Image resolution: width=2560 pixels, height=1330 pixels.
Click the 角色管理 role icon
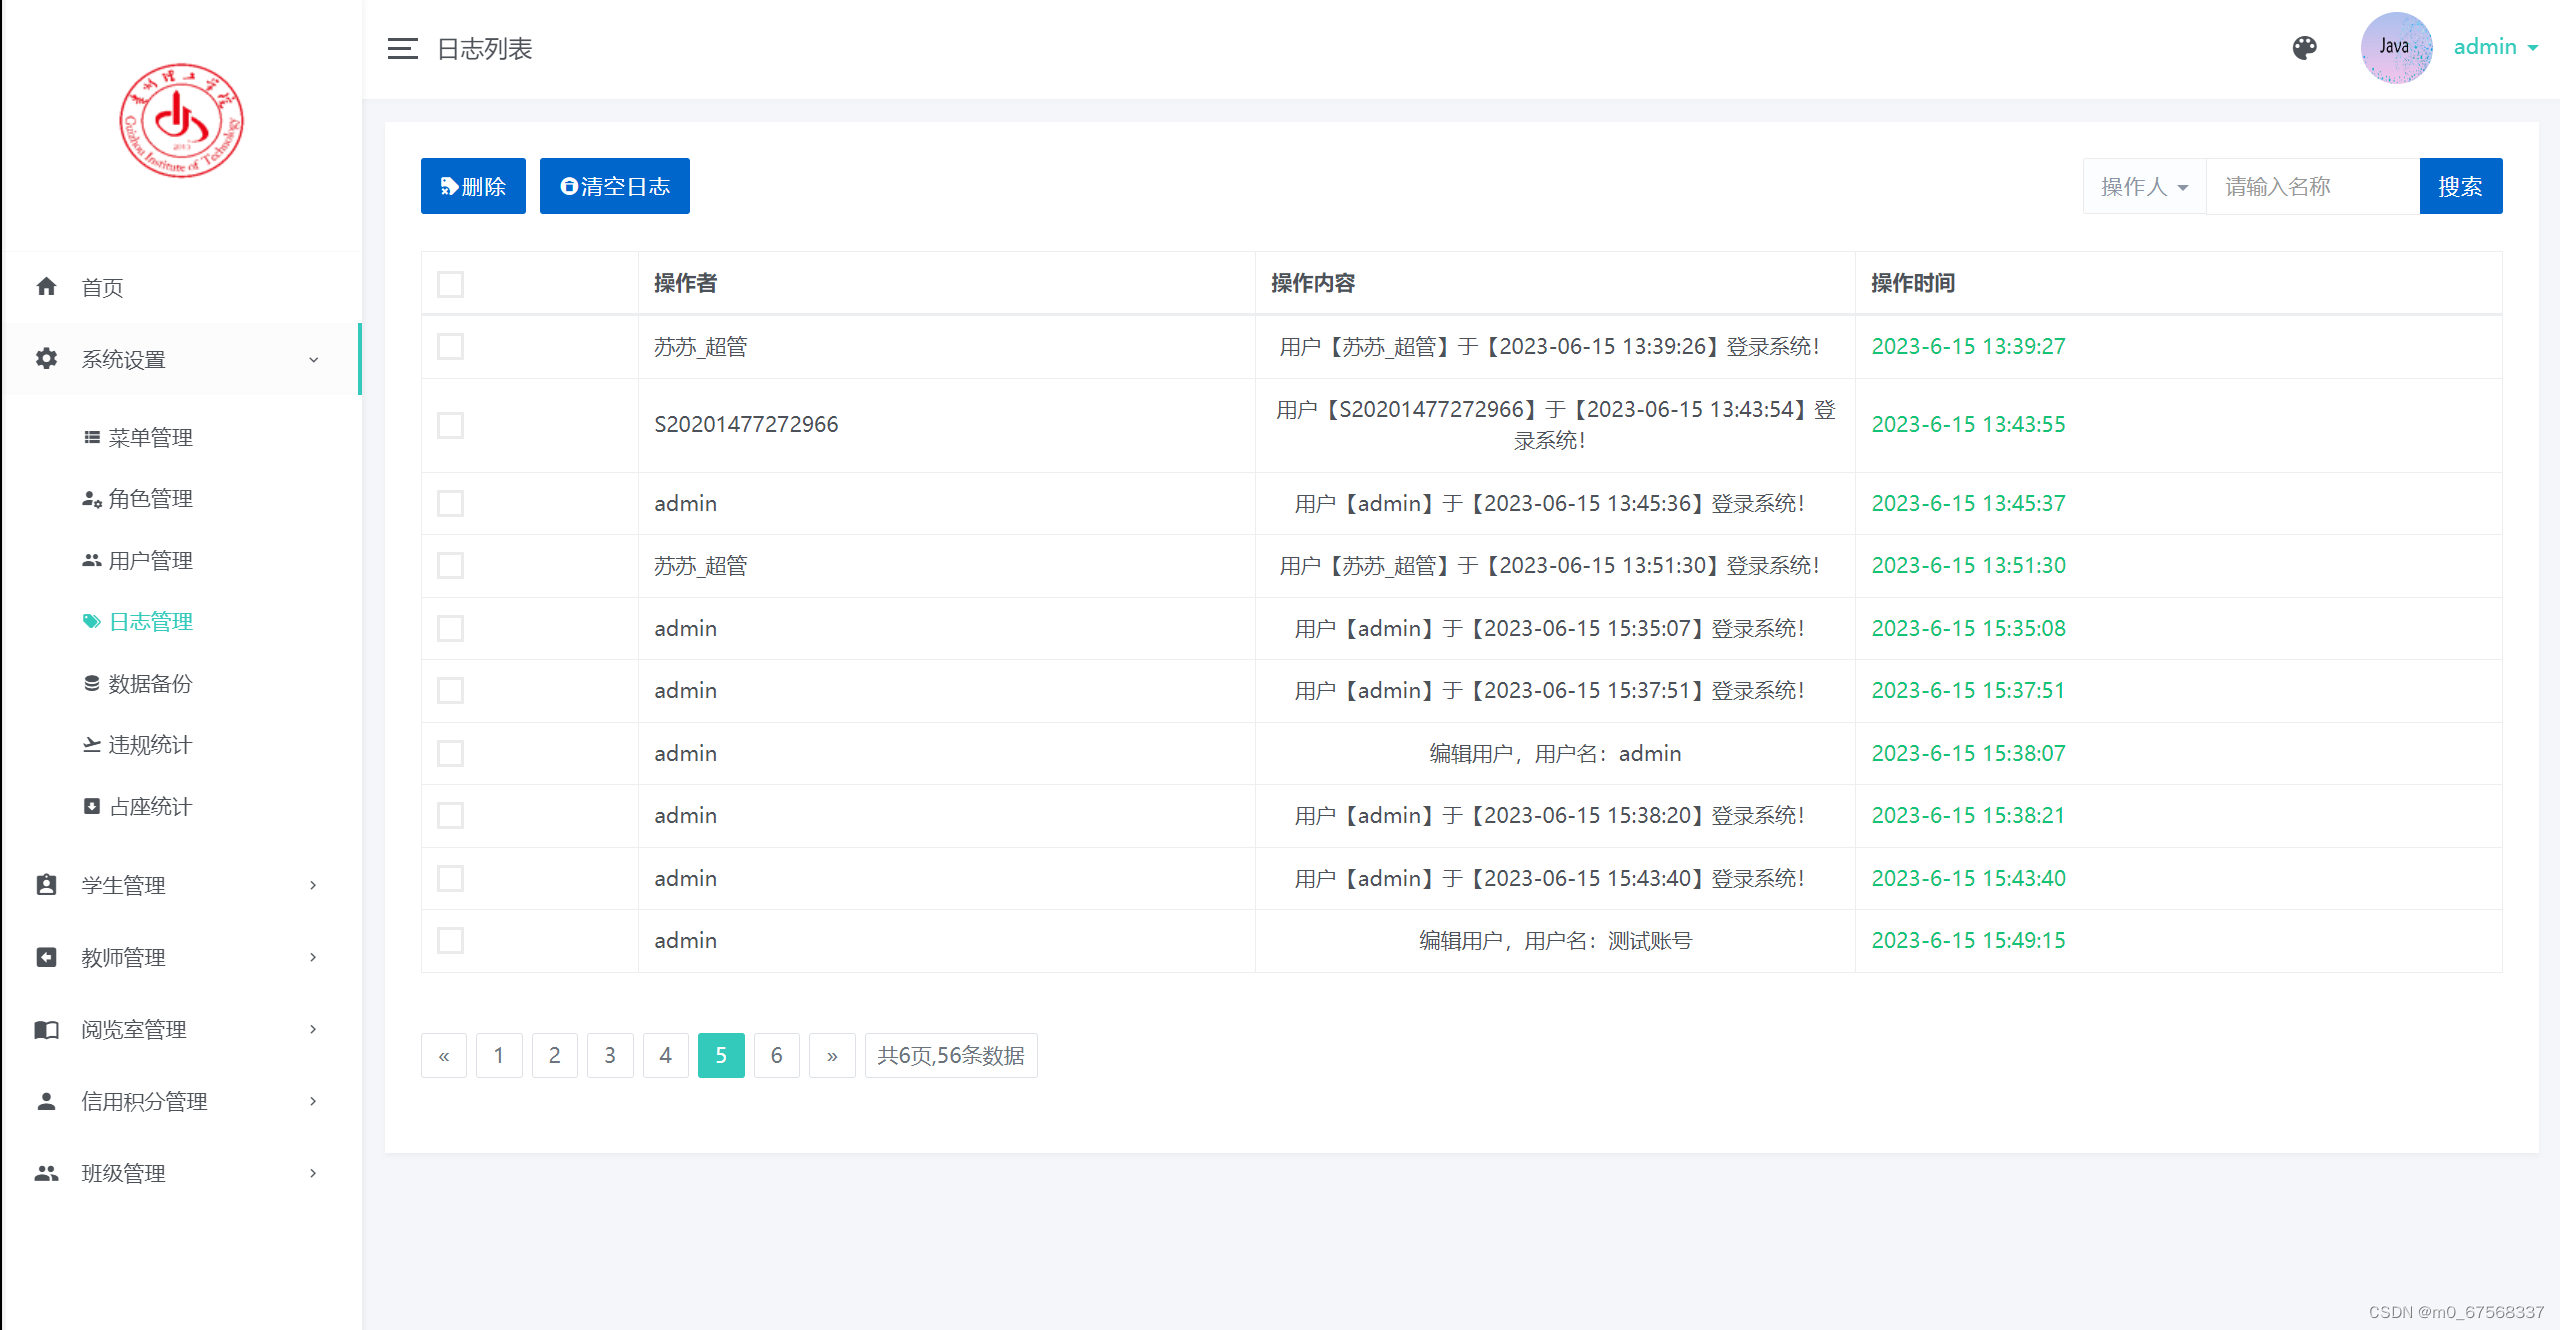click(x=91, y=498)
